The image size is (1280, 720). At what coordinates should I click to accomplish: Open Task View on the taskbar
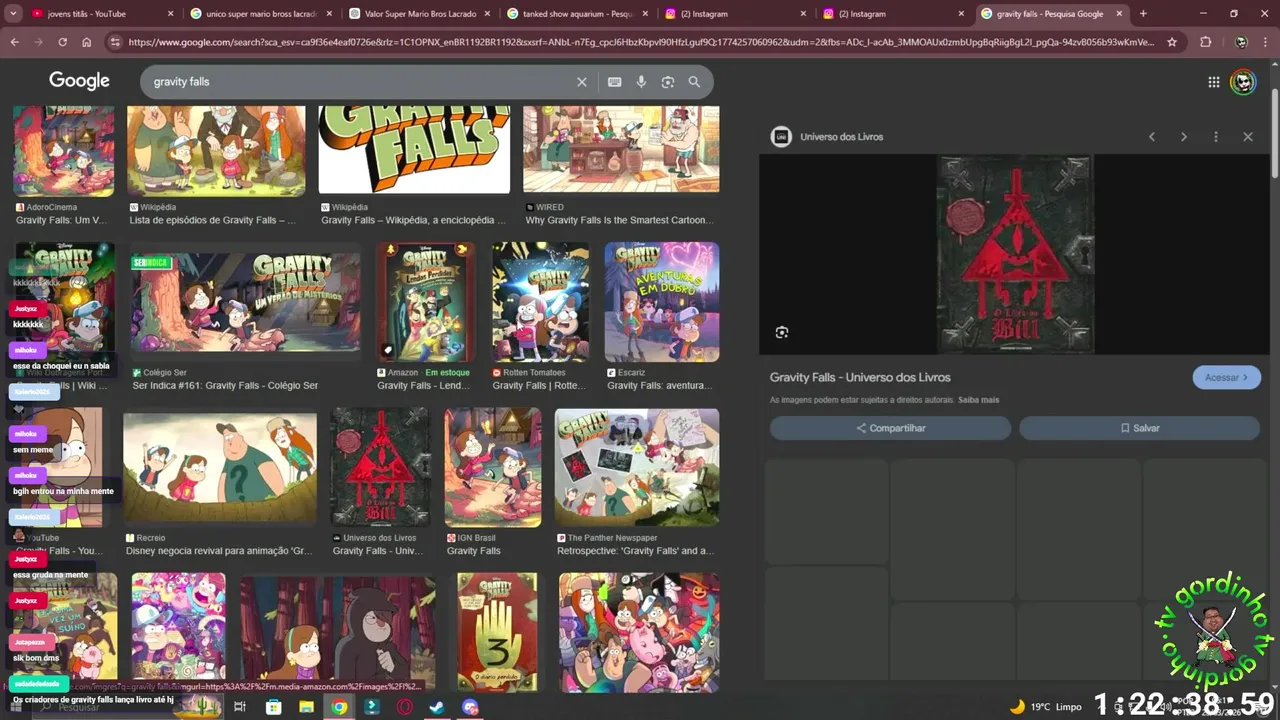tap(240, 707)
